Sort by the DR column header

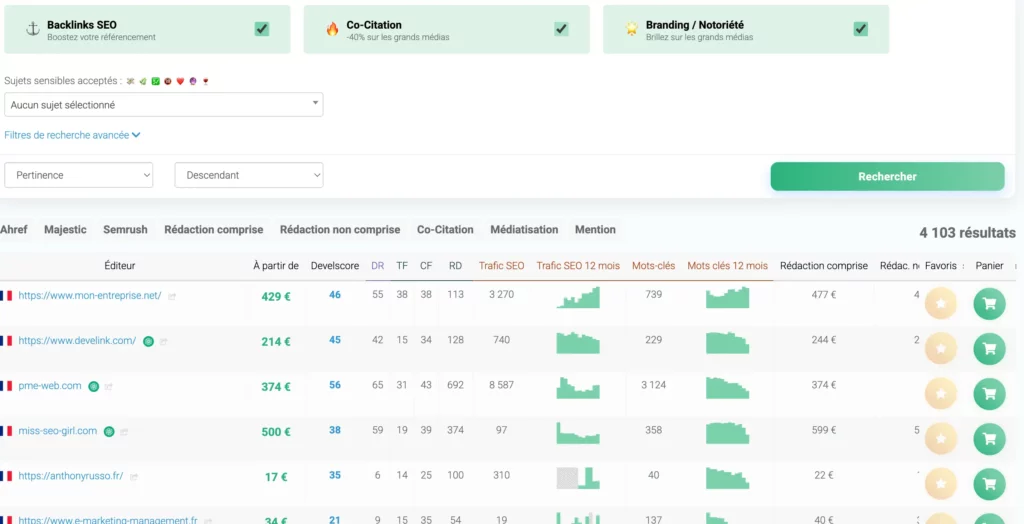377,266
